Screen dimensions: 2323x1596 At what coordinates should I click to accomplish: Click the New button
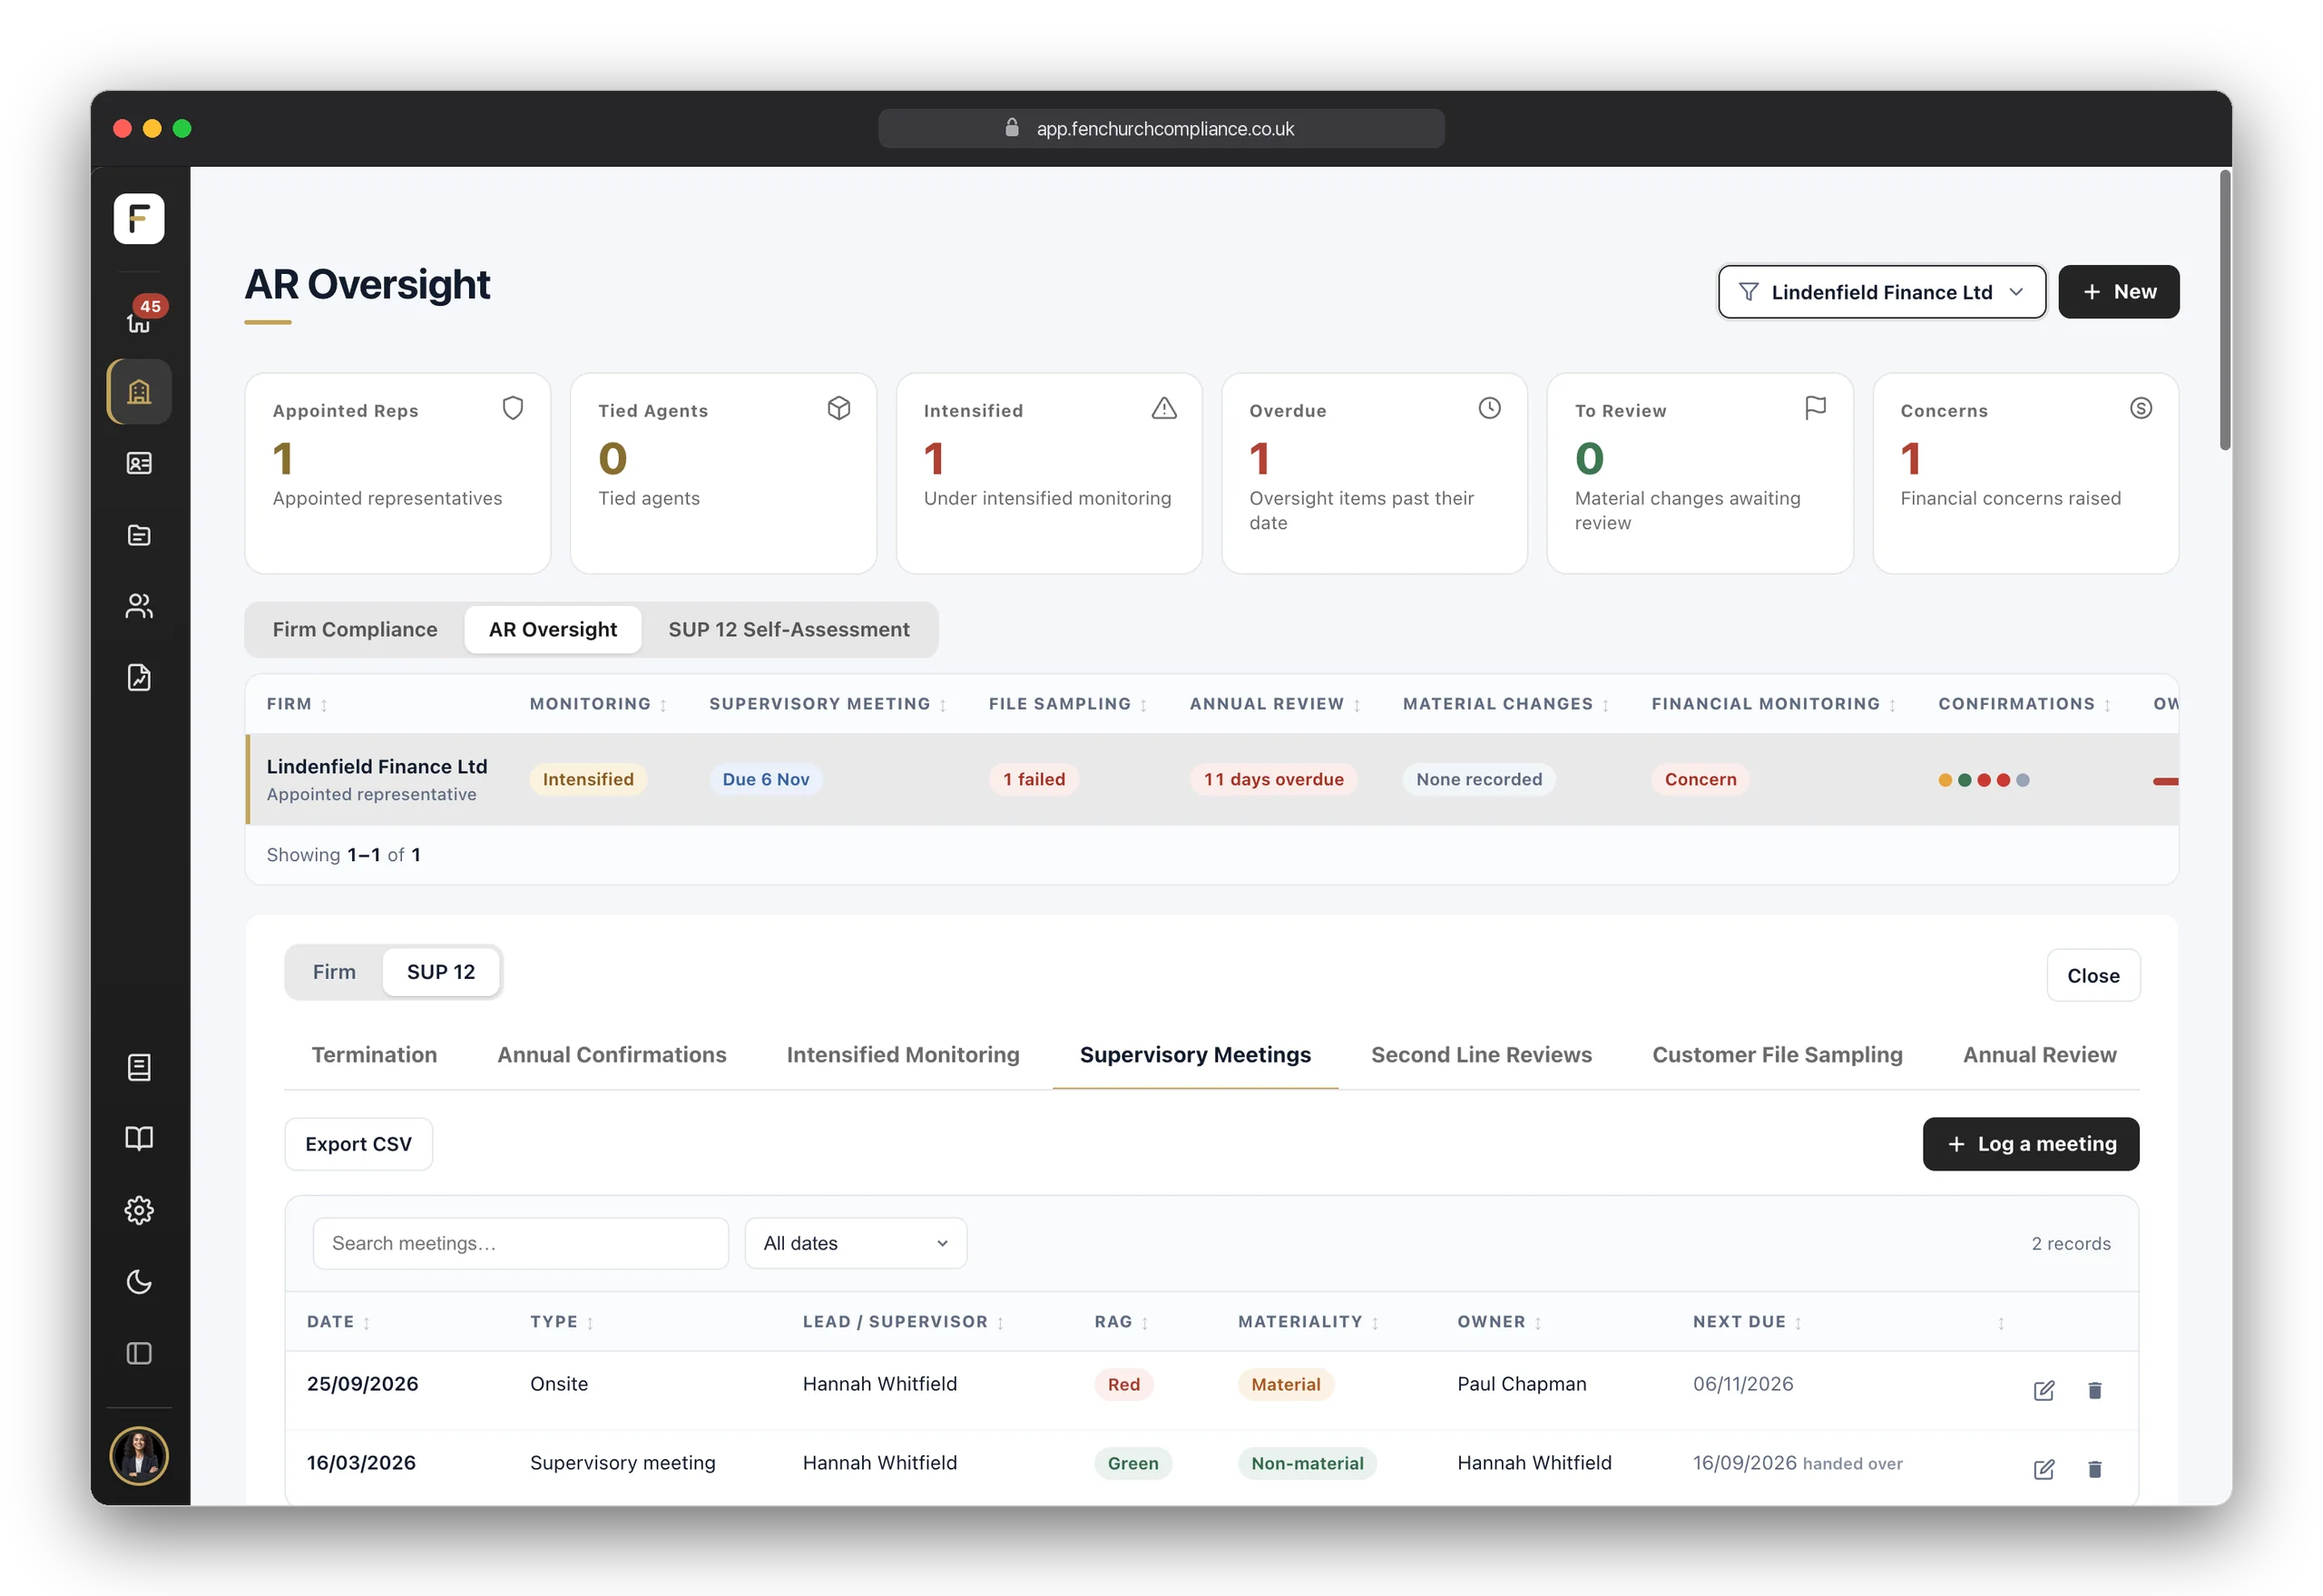point(2118,292)
